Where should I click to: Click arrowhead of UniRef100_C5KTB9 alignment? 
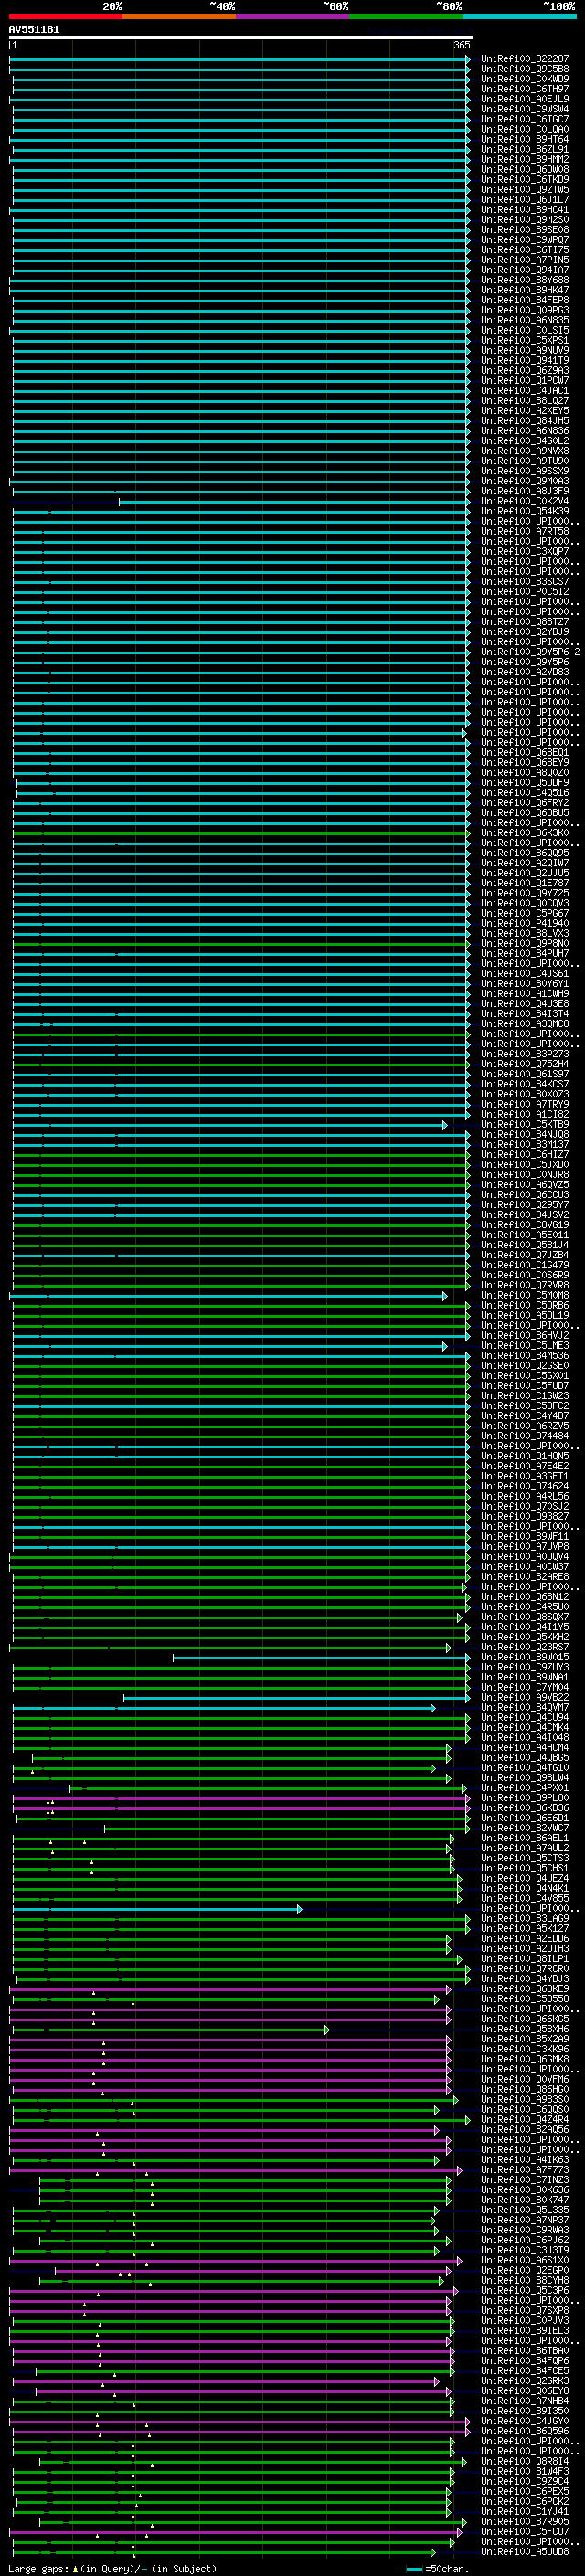[445, 1125]
